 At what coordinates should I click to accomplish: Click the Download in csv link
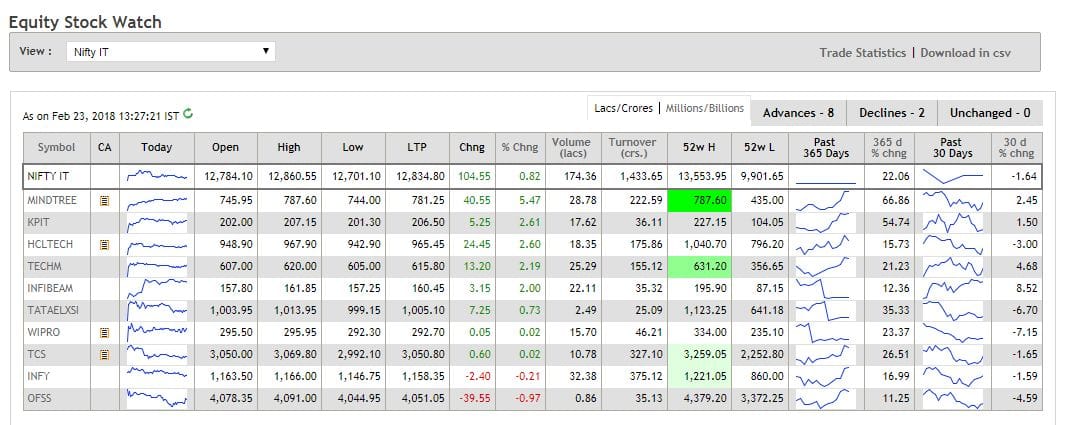click(x=965, y=53)
